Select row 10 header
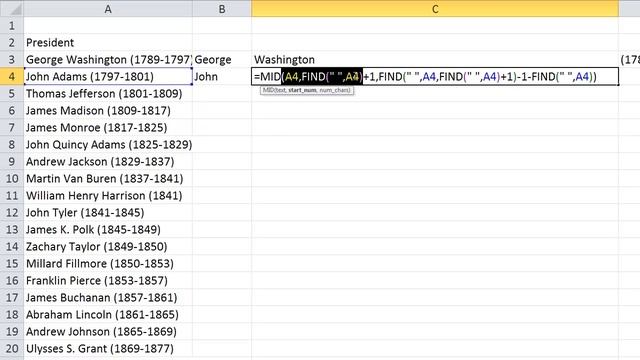 tap(11, 179)
